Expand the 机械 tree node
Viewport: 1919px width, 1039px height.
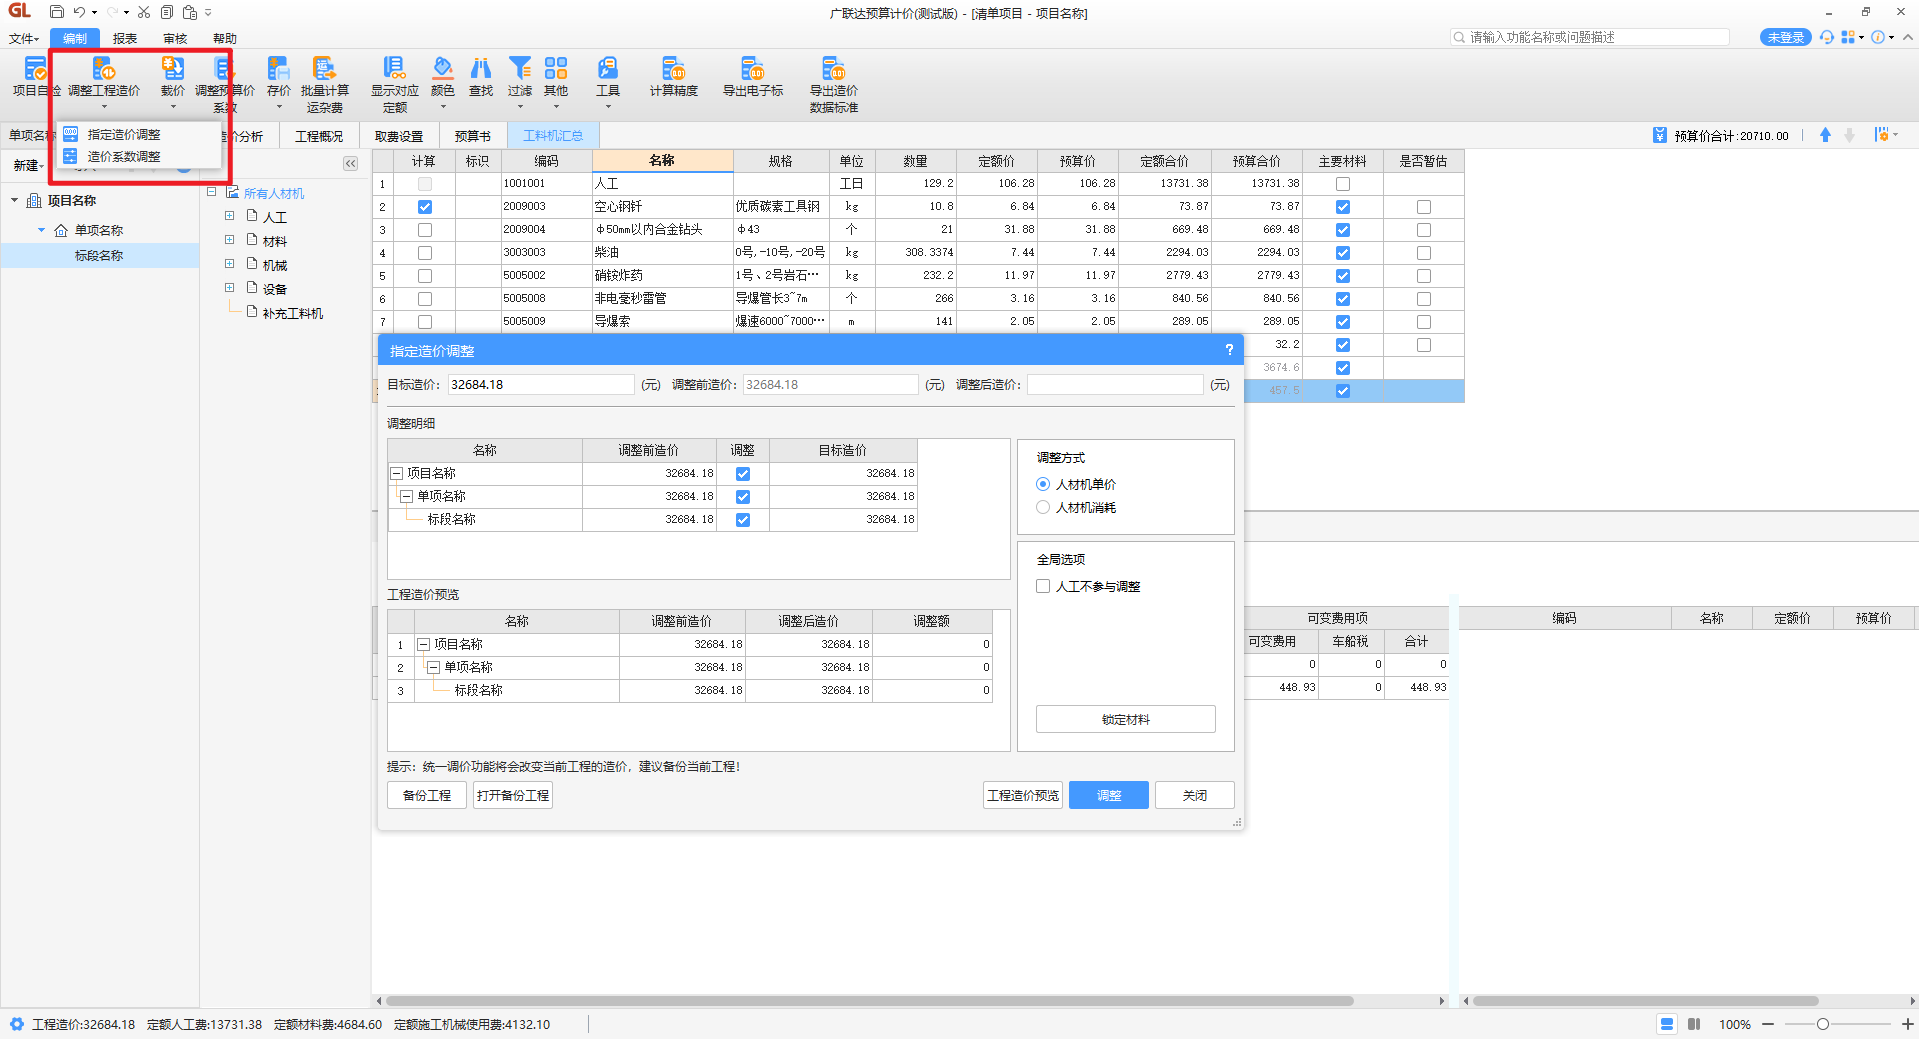[x=229, y=264]
